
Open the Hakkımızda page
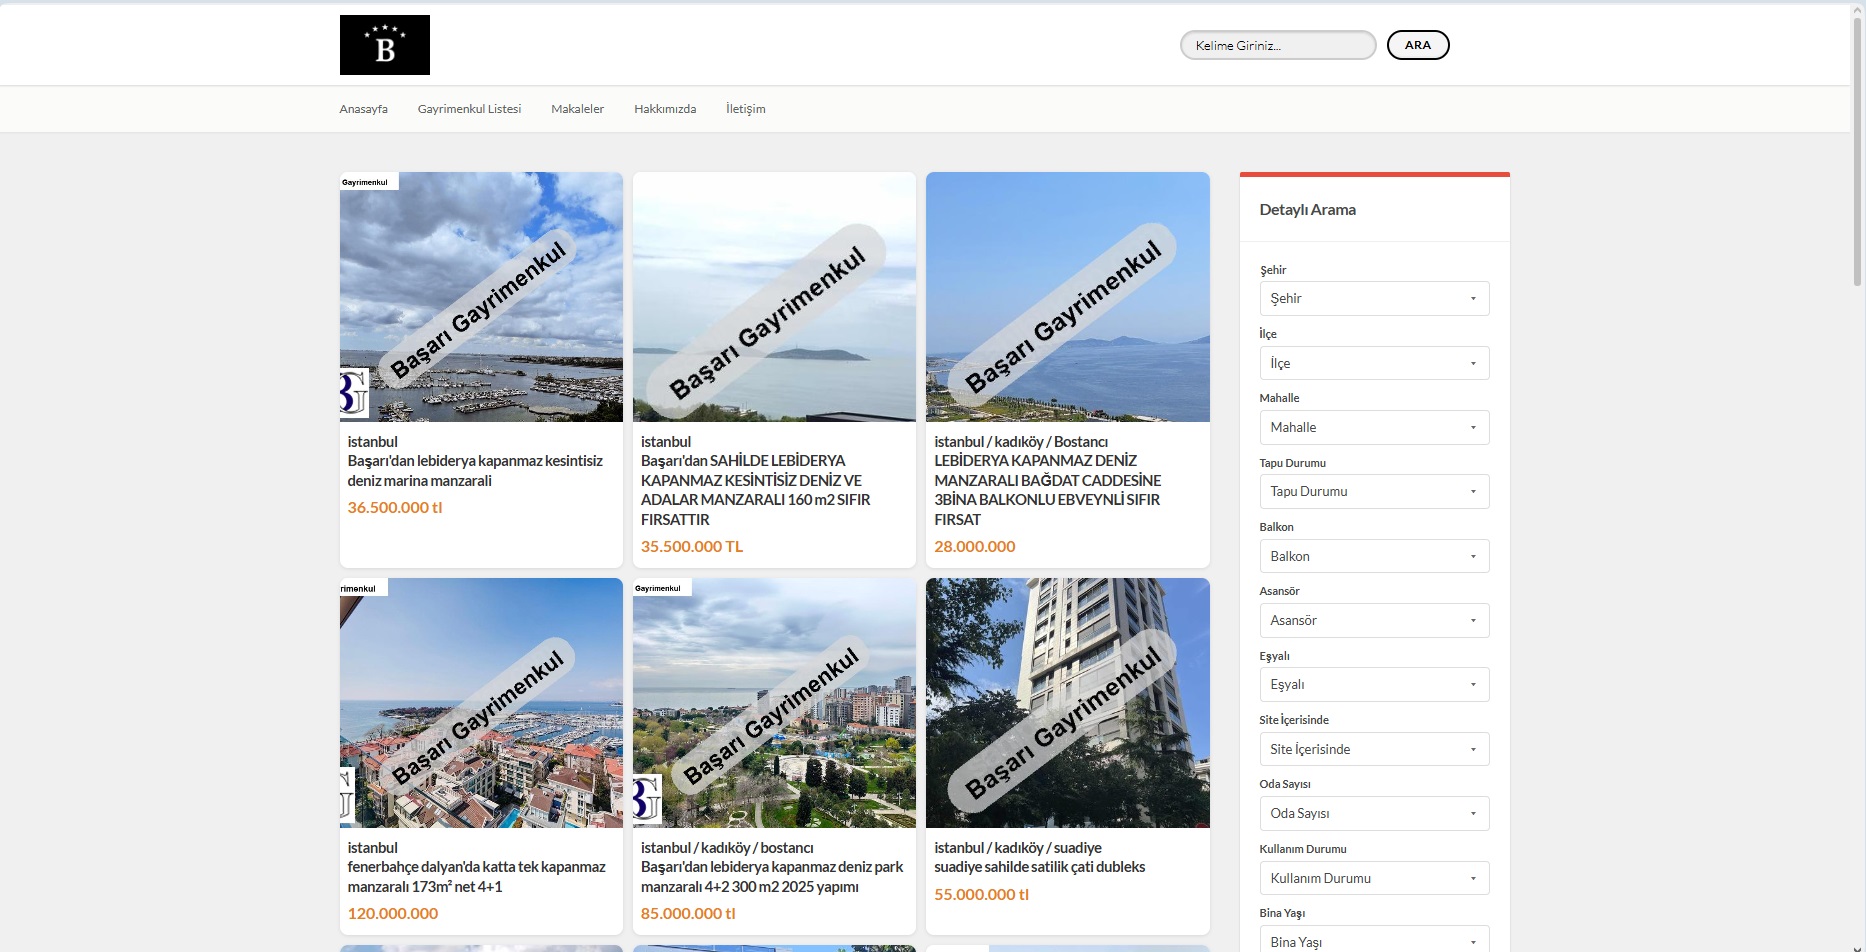(x=665, y=109)
